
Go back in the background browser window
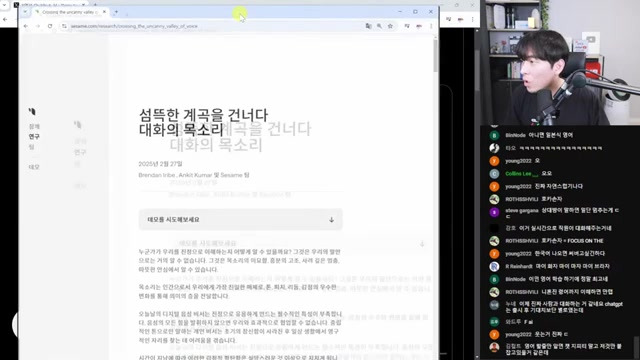[5, 19]
